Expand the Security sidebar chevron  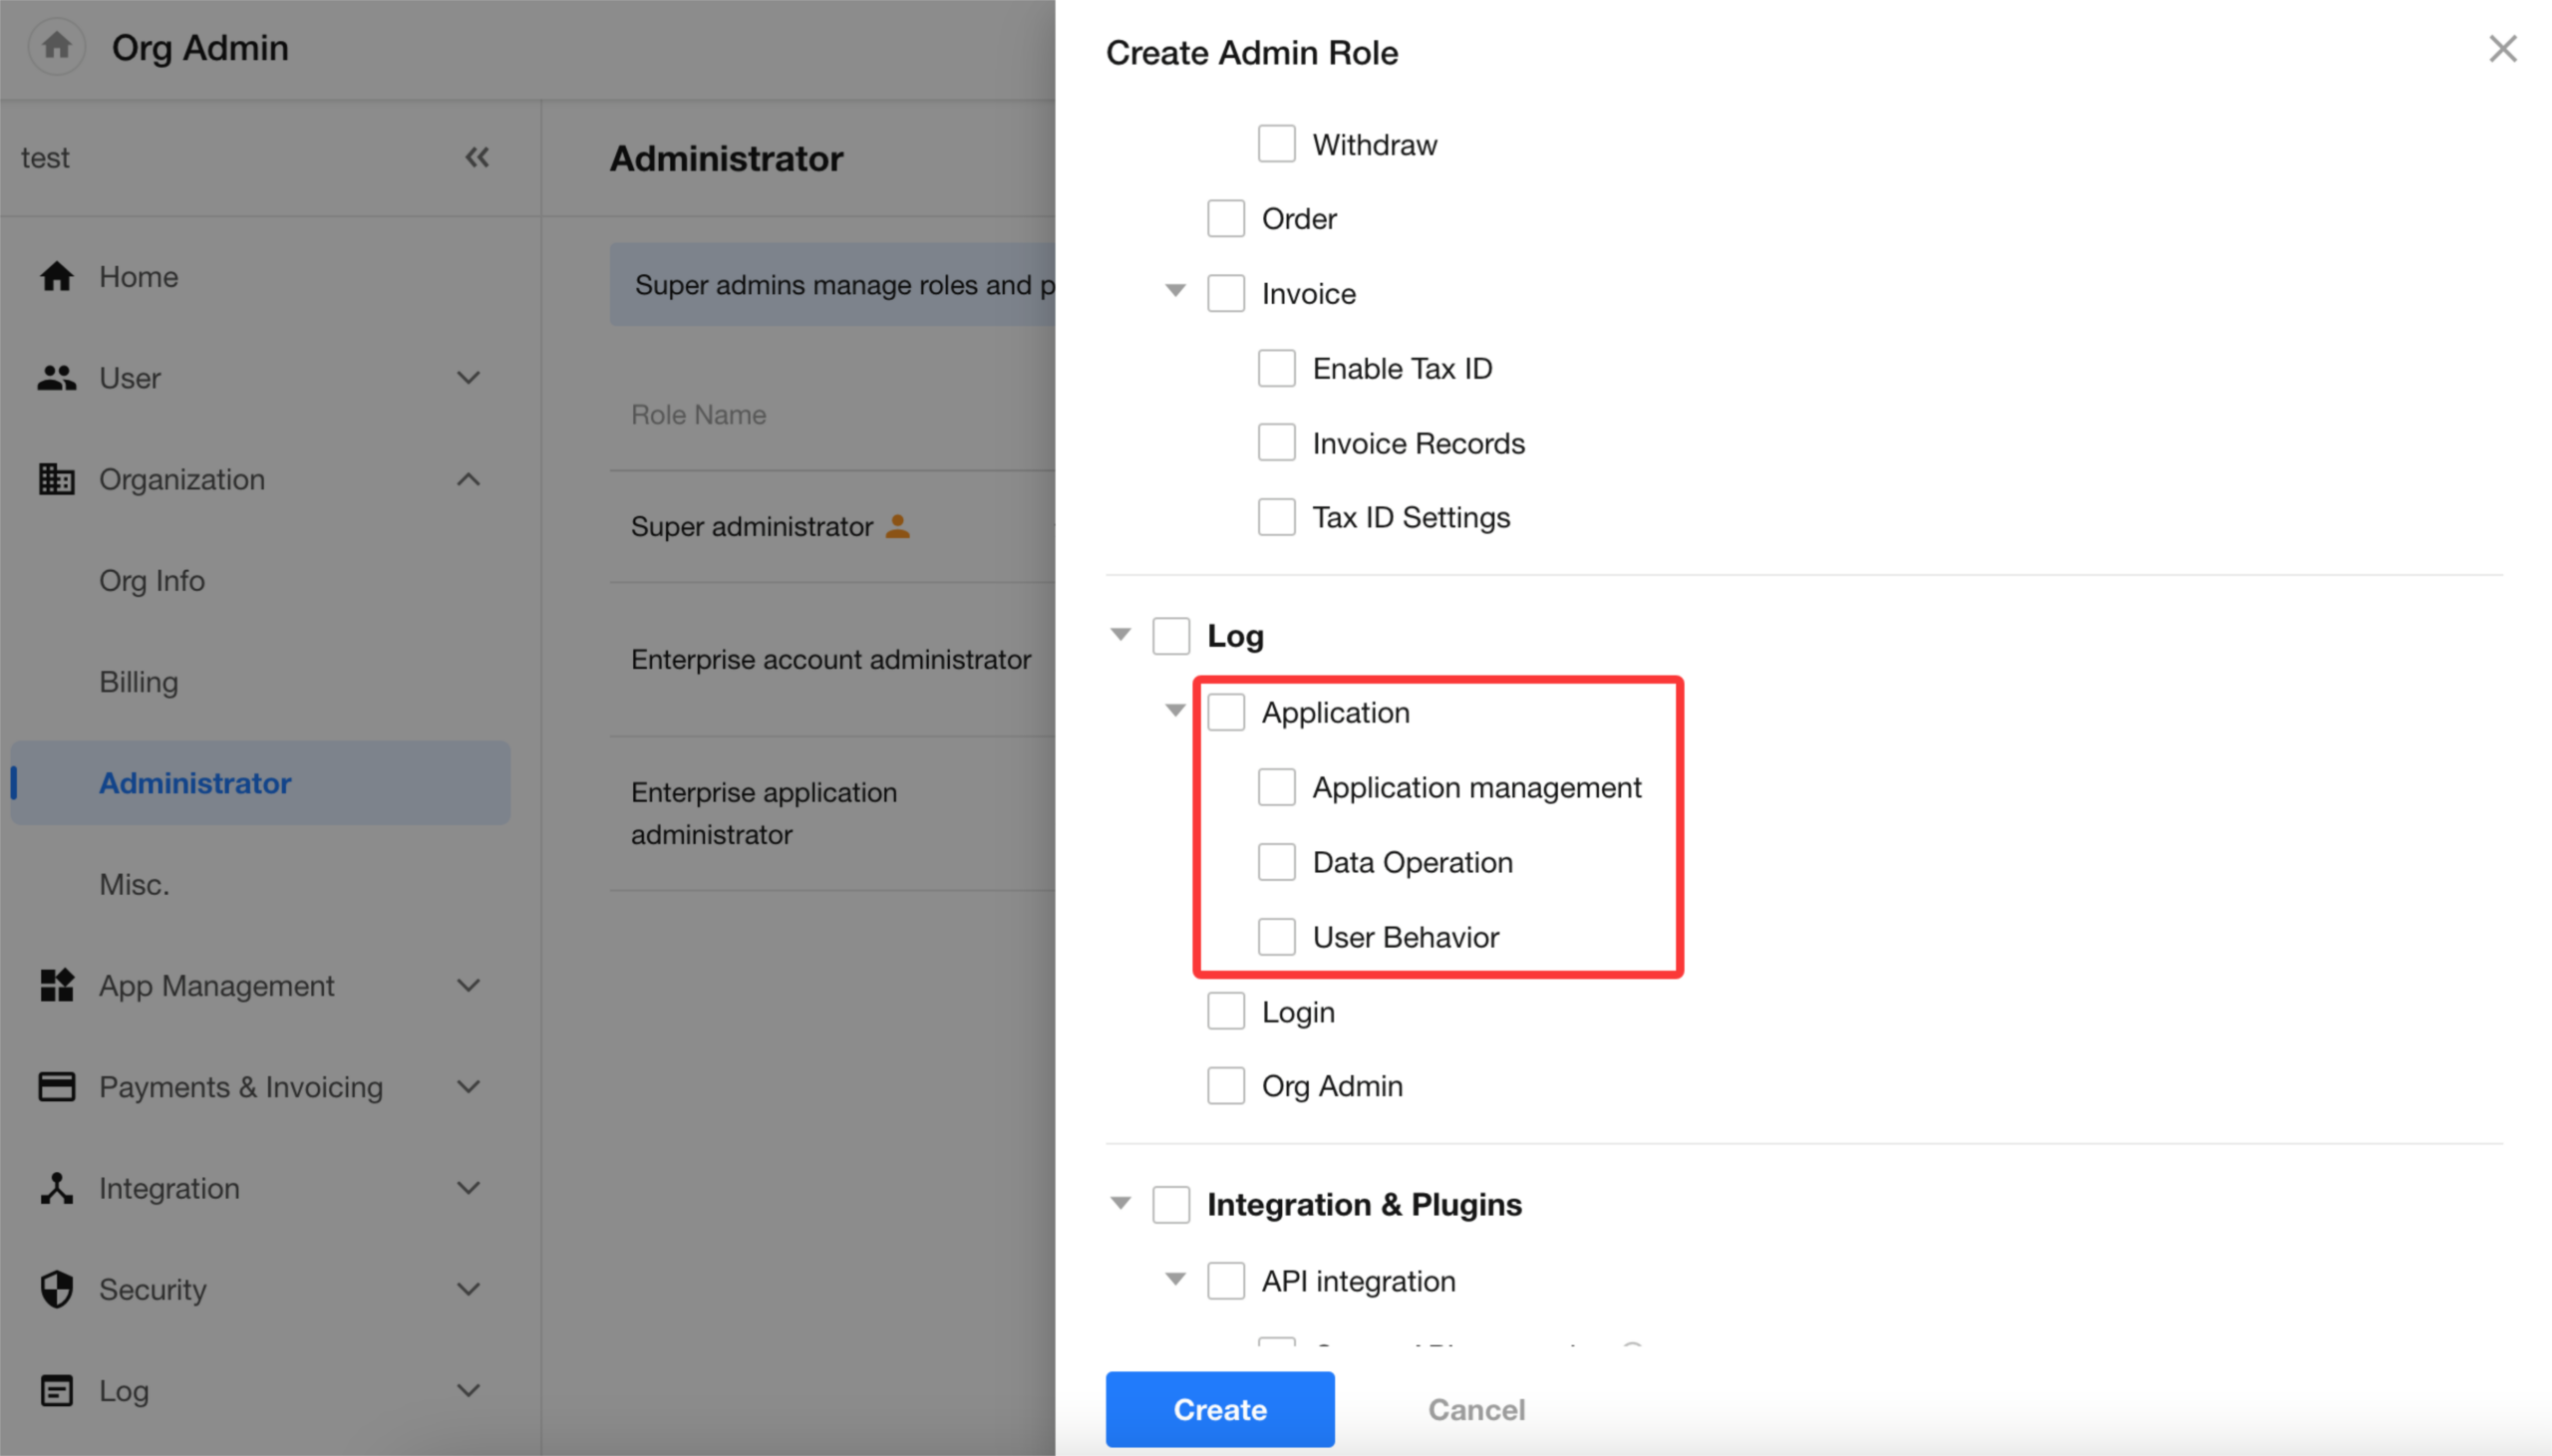point(468,1289)
